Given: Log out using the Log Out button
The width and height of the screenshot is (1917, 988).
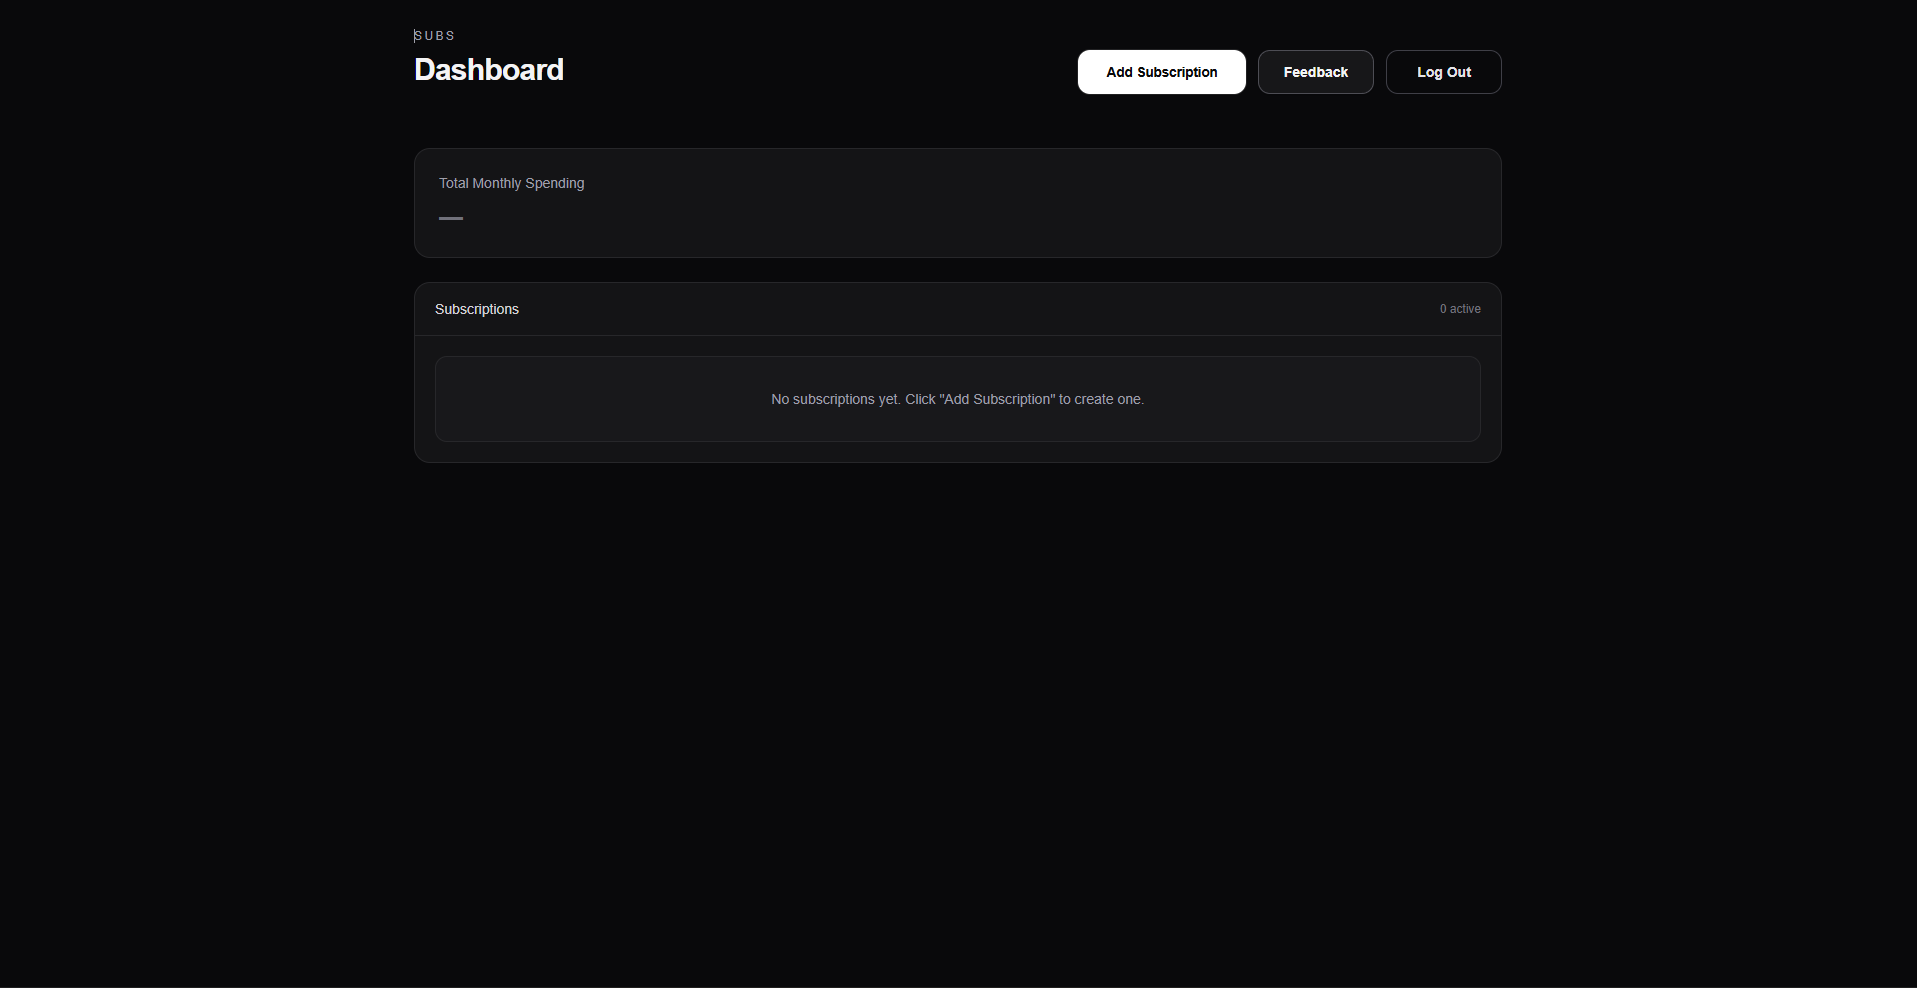Looking at the screenshot, I should pos(1443,72).
